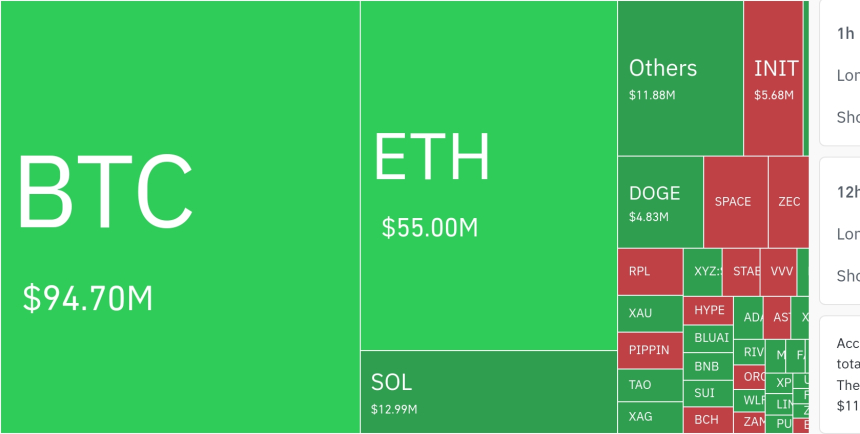860x434 pixels.
Task: Open the red SPACE tile
Action: 735,201
